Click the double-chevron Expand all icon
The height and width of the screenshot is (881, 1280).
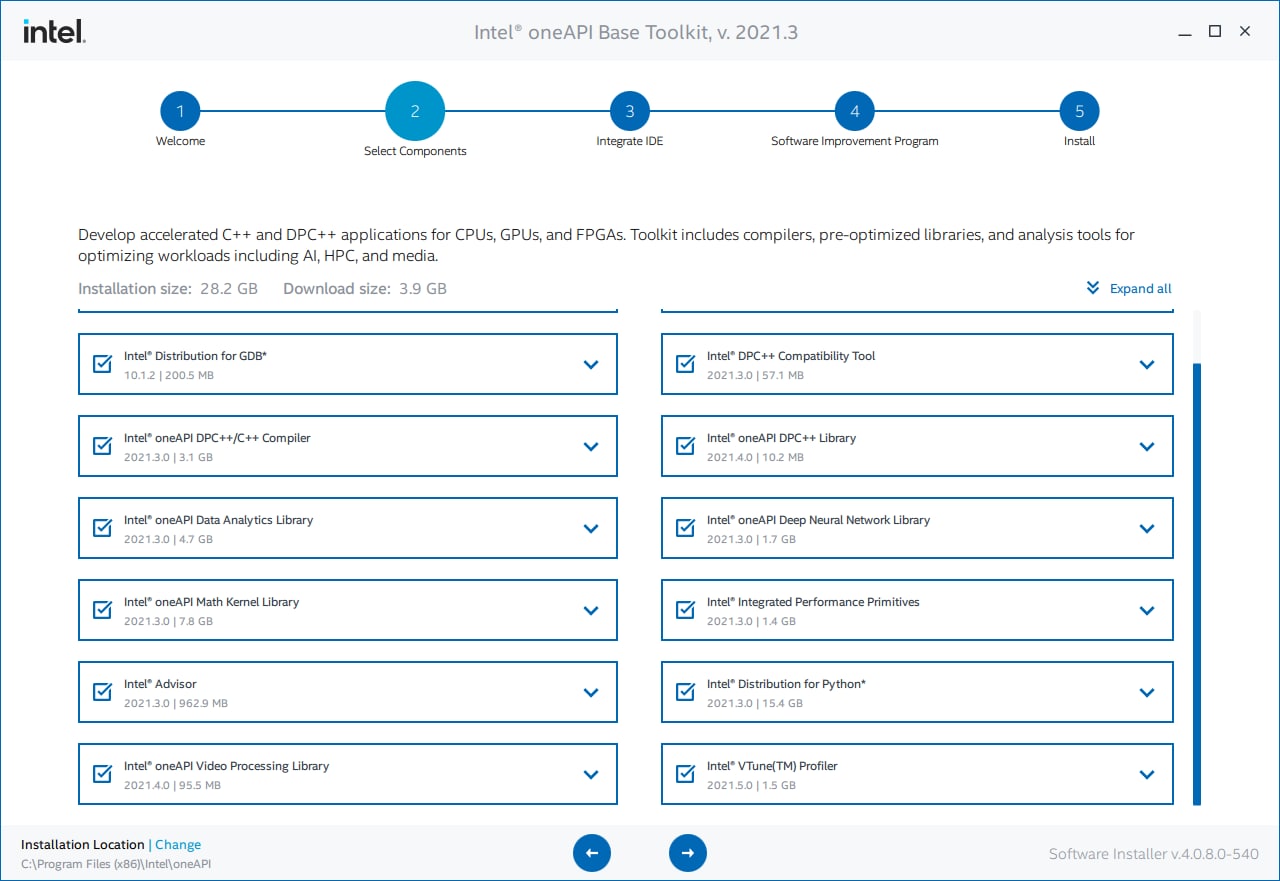[1093, 288]
